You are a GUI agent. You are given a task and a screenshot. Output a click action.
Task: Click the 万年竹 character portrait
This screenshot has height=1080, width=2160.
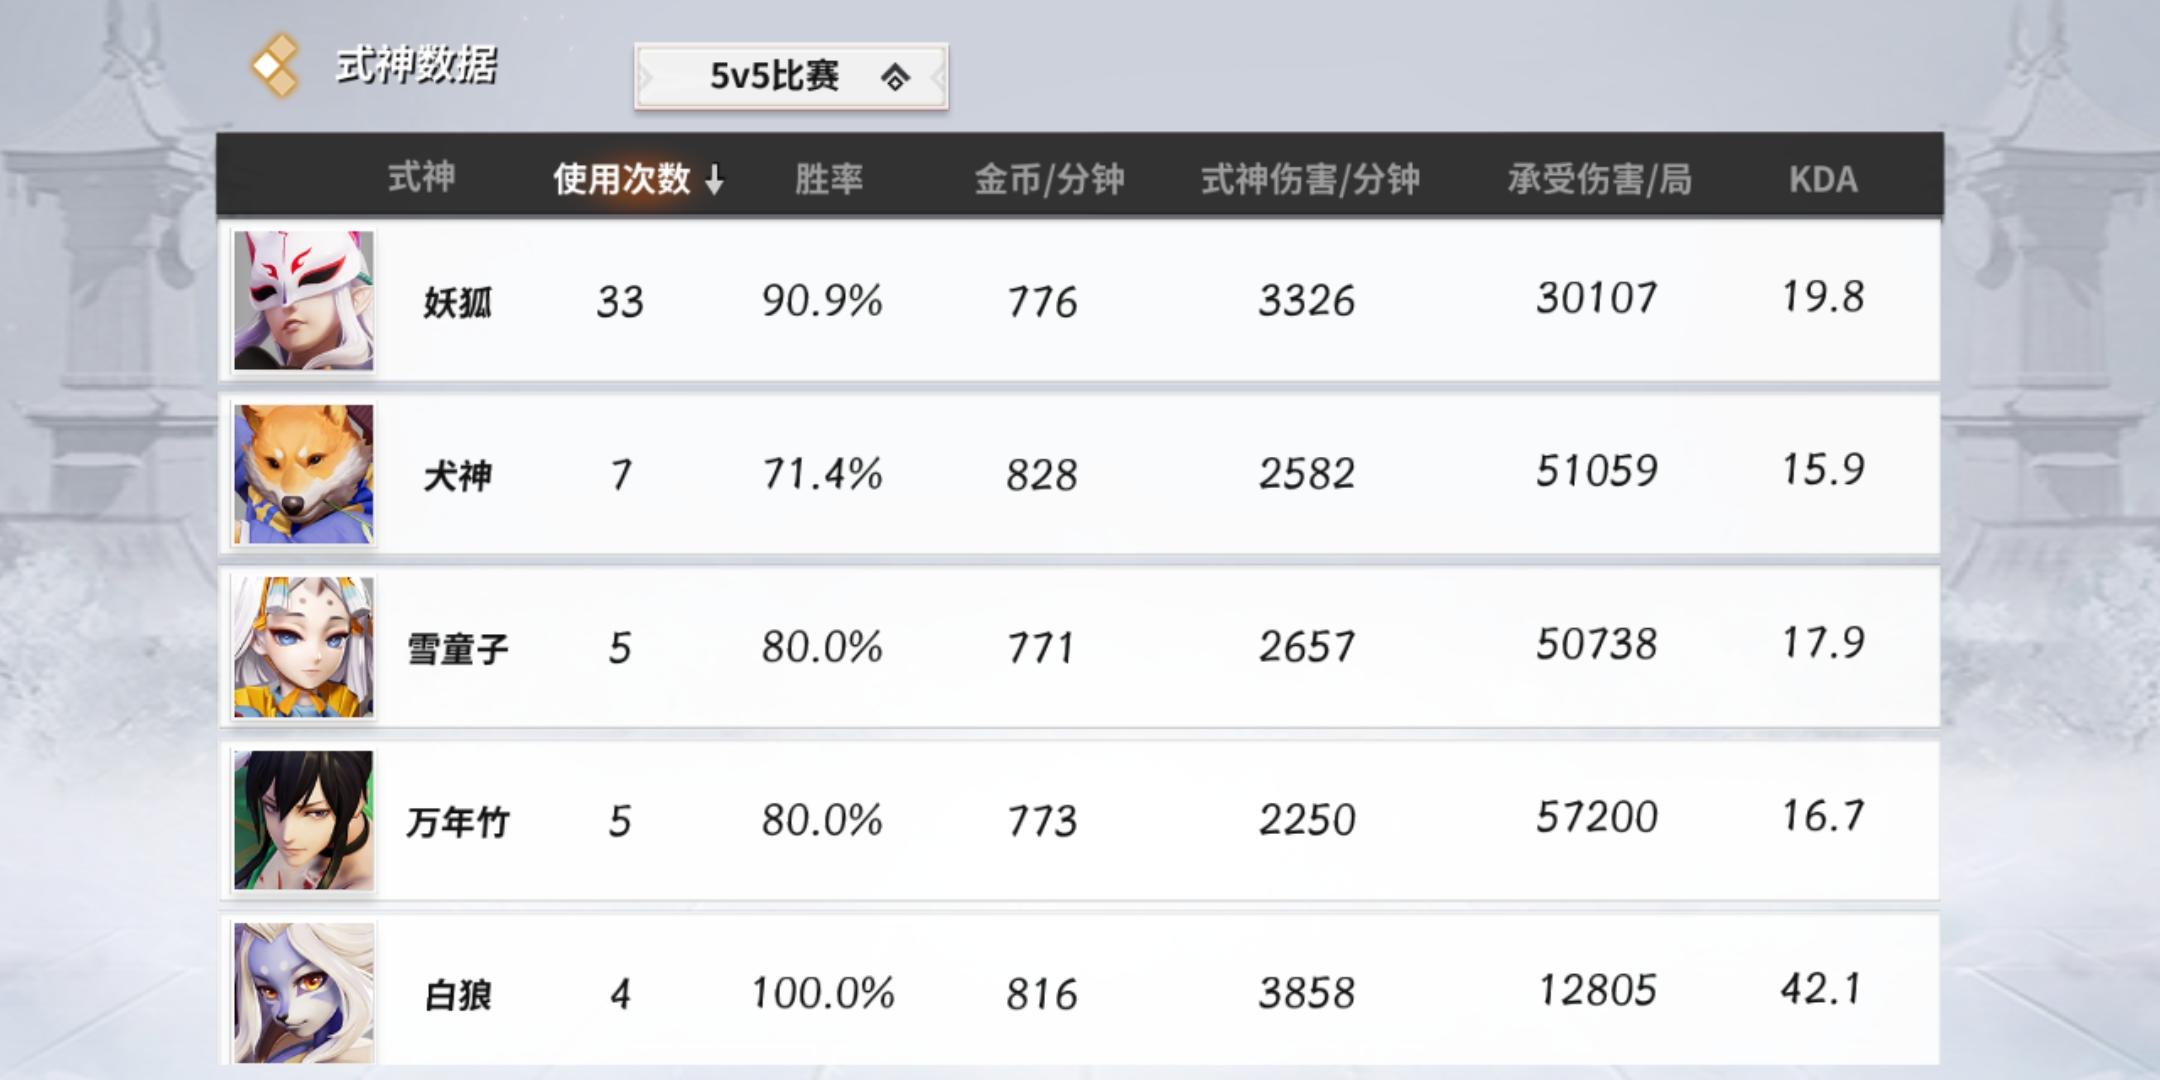pos(304,820)
